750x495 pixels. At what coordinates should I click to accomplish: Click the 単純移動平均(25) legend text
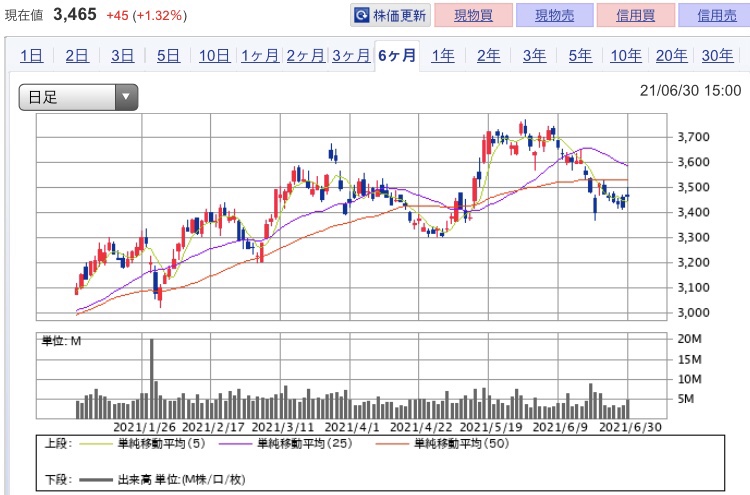(305, 444)
